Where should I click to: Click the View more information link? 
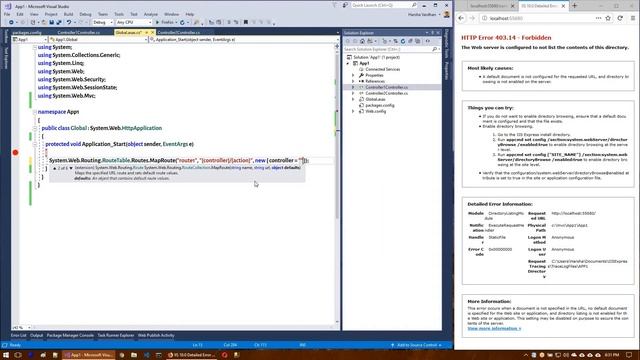point(494,328)
